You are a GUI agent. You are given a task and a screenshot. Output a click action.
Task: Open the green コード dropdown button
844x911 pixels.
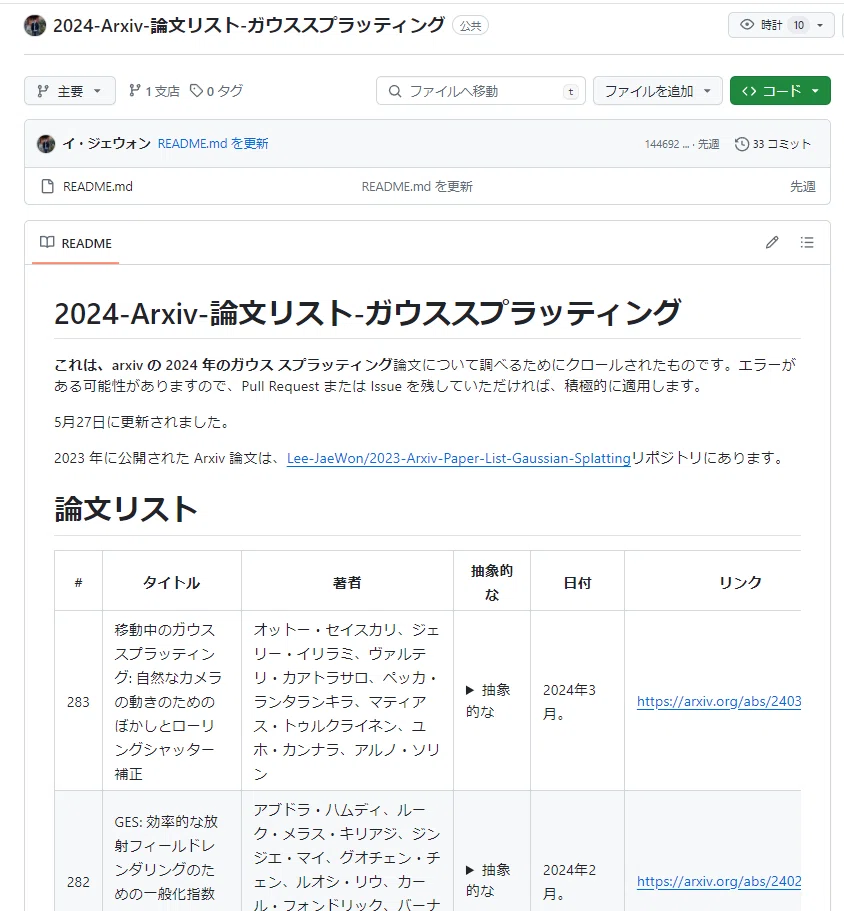[x=780, y=91]
